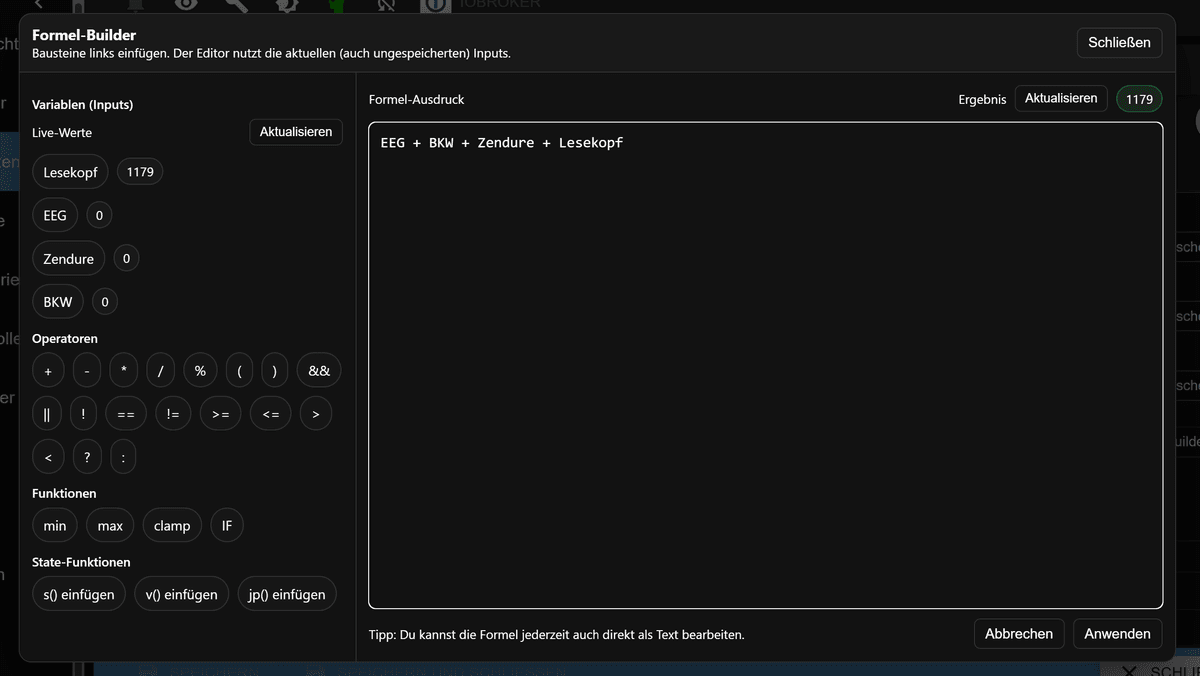Click the Ergebnis value badge 1179

1139,99
